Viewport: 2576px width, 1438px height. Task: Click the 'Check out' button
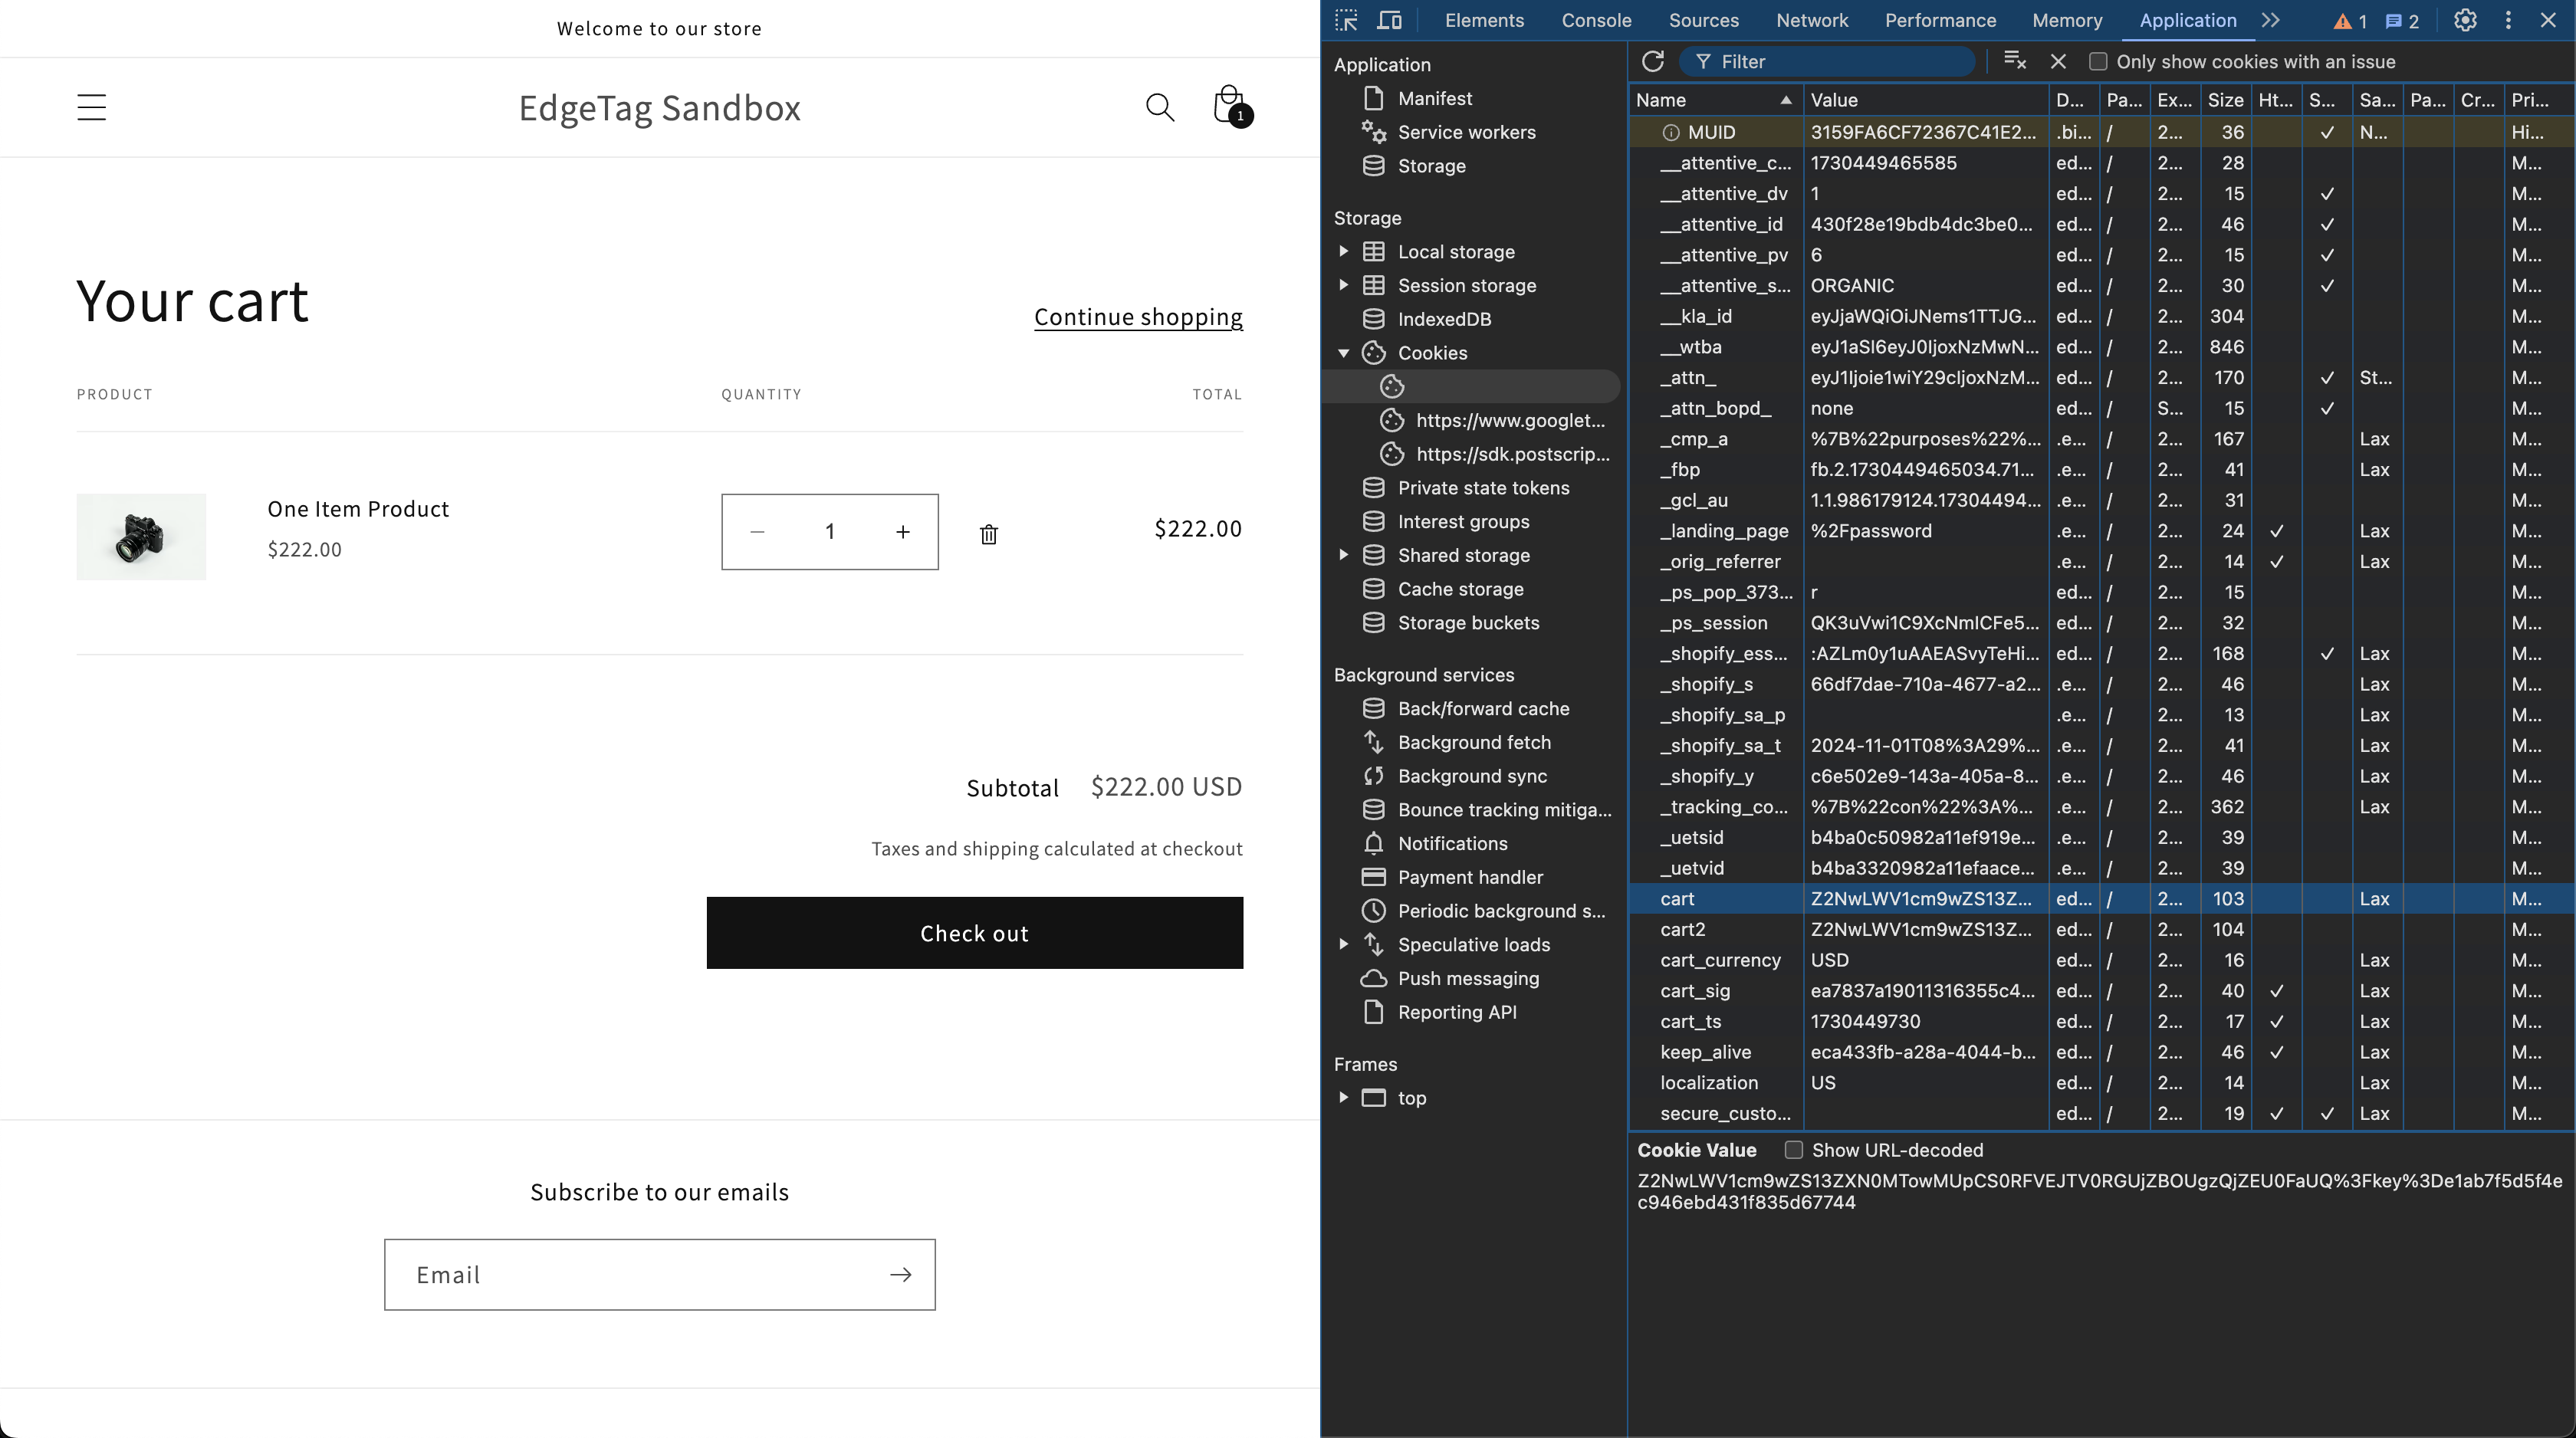click(x=975, y=932)
